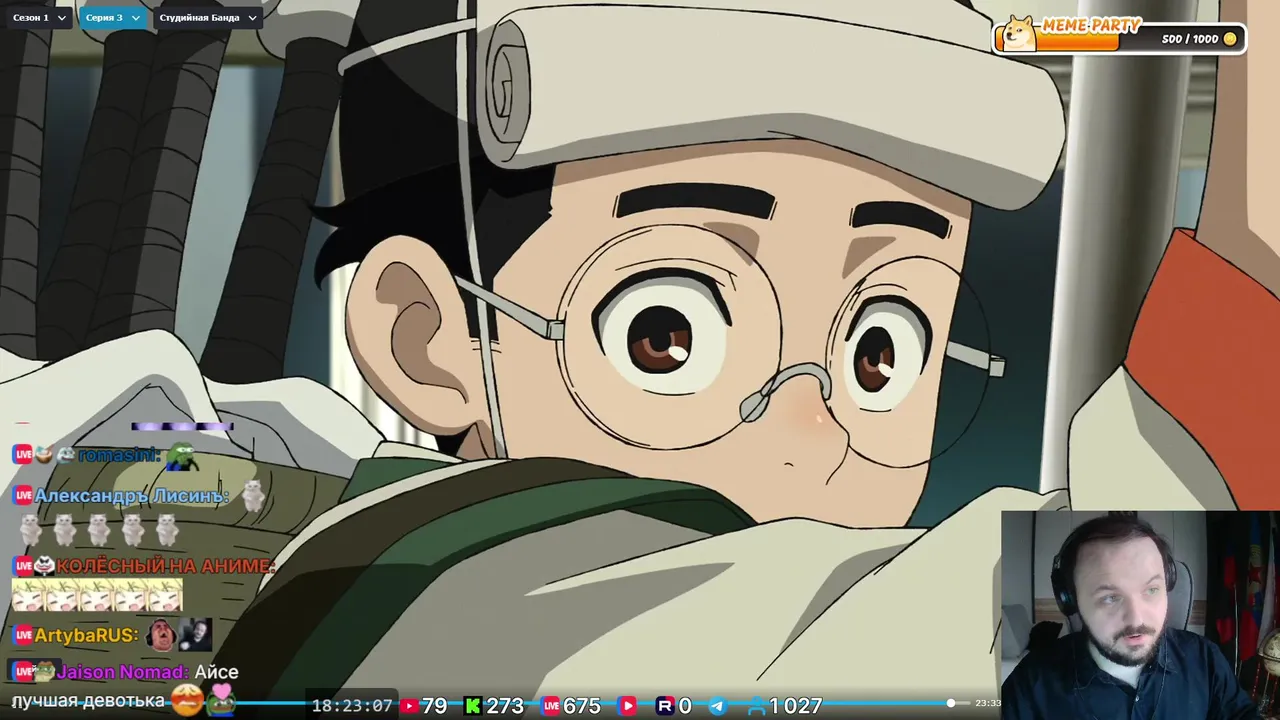
Task: Click the 18:23:07 clock text
Action: point(352,706)
